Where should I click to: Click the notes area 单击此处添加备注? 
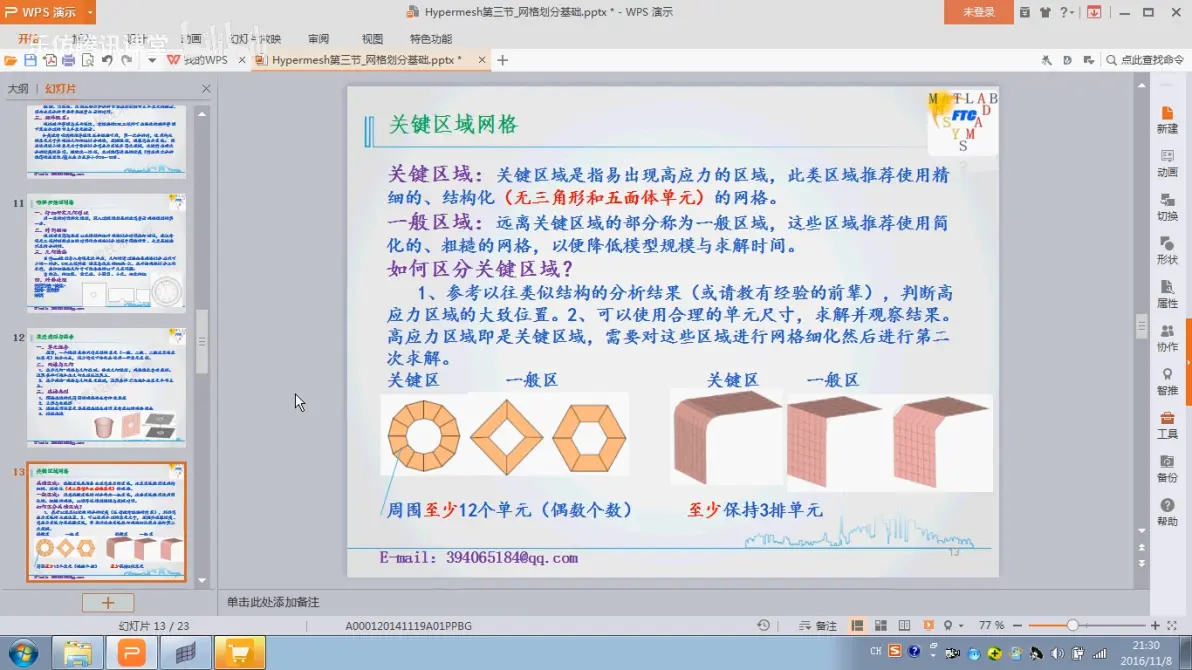pos(273,602)
